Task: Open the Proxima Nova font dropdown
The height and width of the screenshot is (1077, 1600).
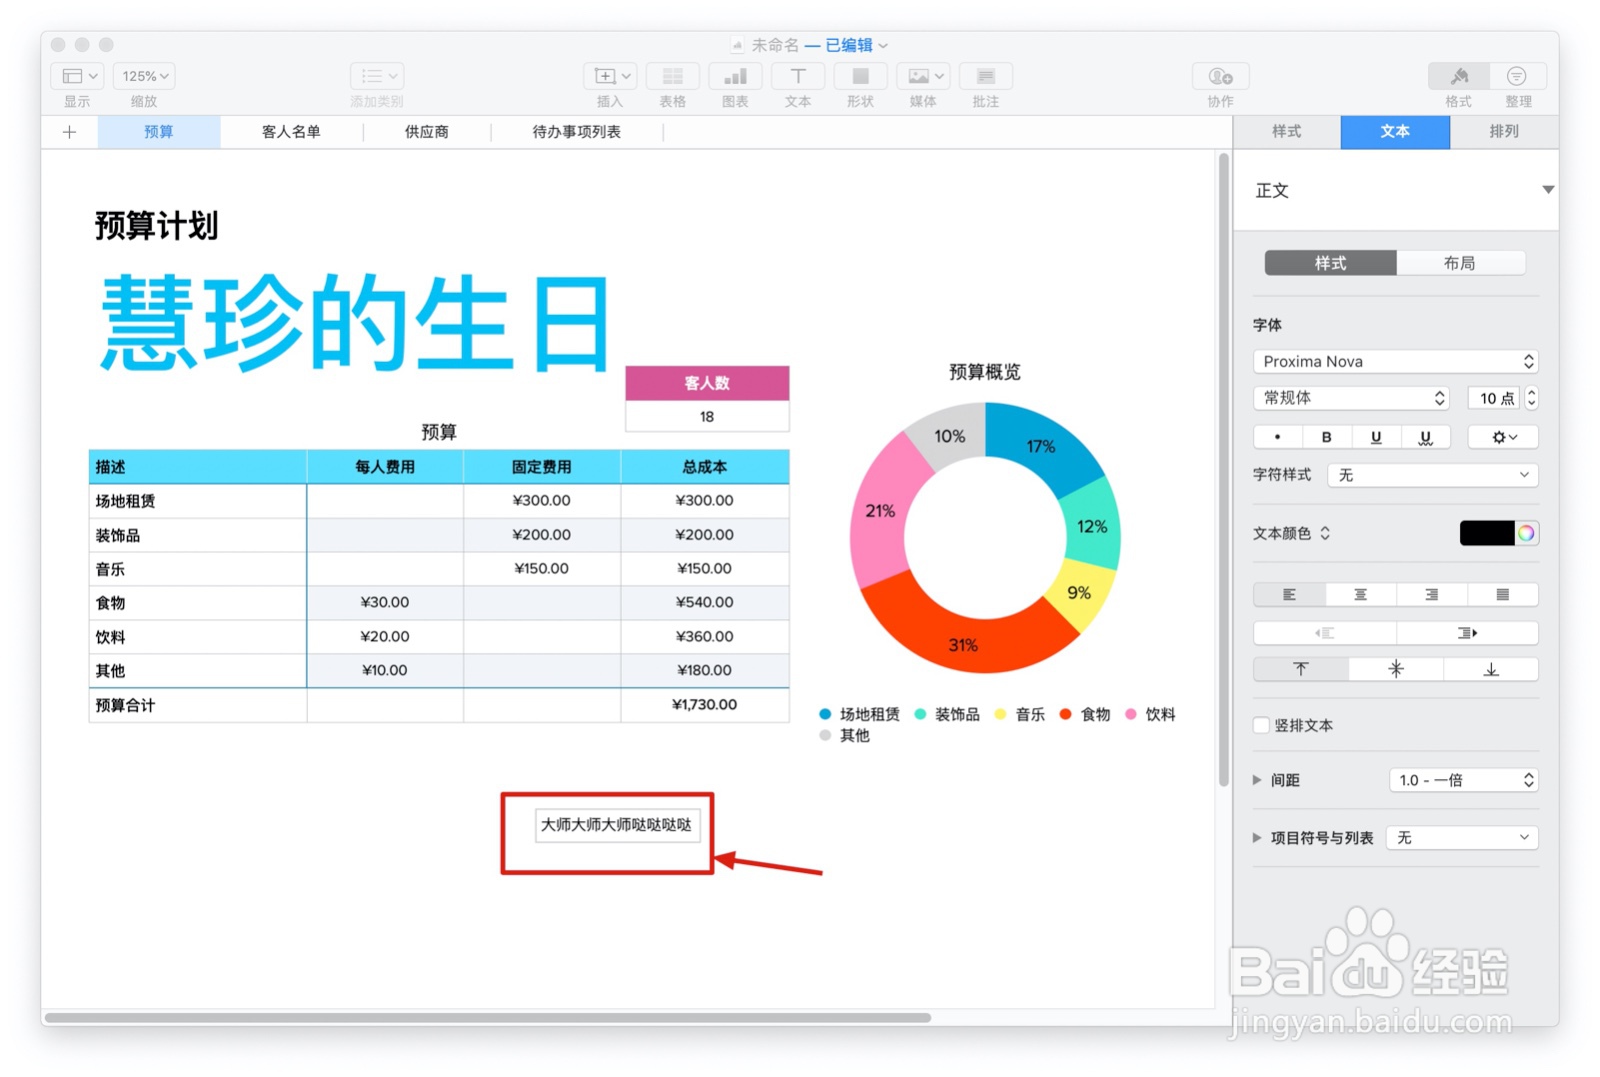Action: (1394, 361)
